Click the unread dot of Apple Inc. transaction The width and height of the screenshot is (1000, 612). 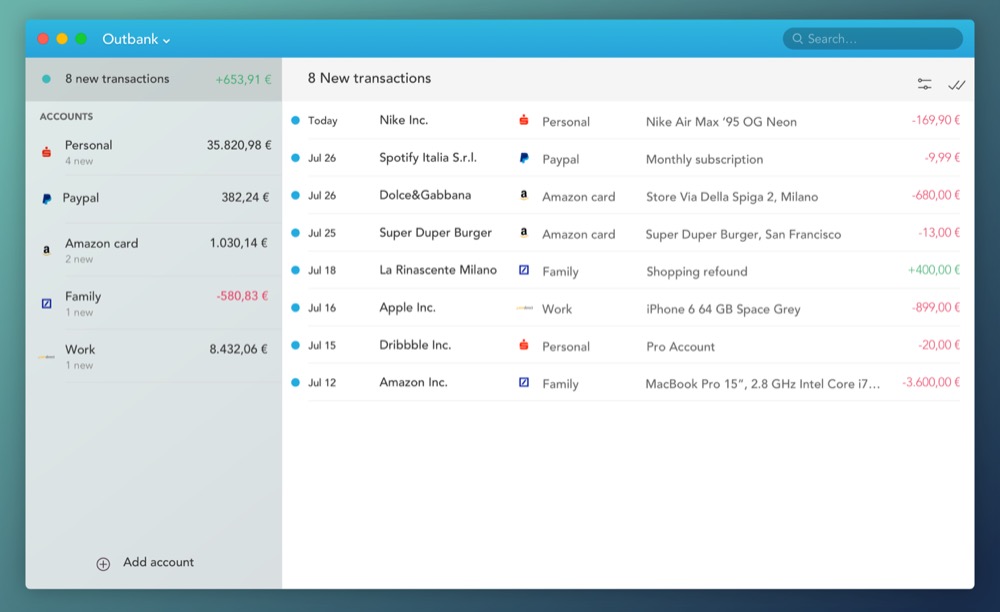pyautogui.click(x=295, y=308)
